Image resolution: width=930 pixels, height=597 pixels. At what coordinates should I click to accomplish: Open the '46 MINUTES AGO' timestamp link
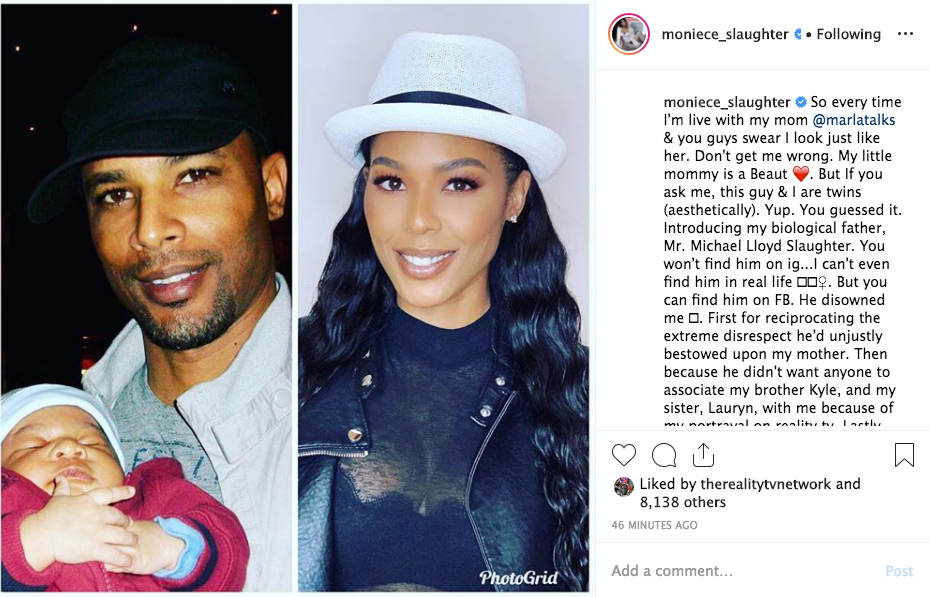tap(654, 525)
